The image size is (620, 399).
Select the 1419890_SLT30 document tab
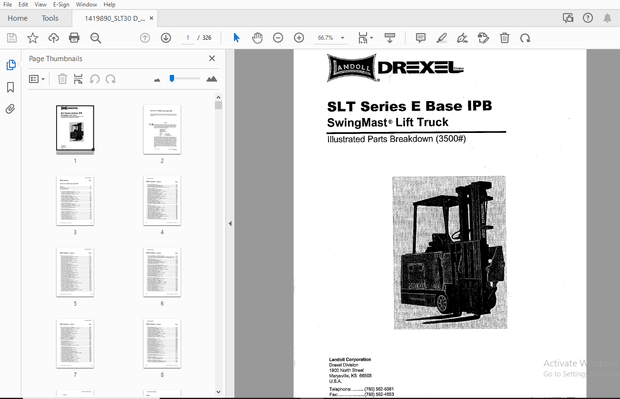pos(115,18)
